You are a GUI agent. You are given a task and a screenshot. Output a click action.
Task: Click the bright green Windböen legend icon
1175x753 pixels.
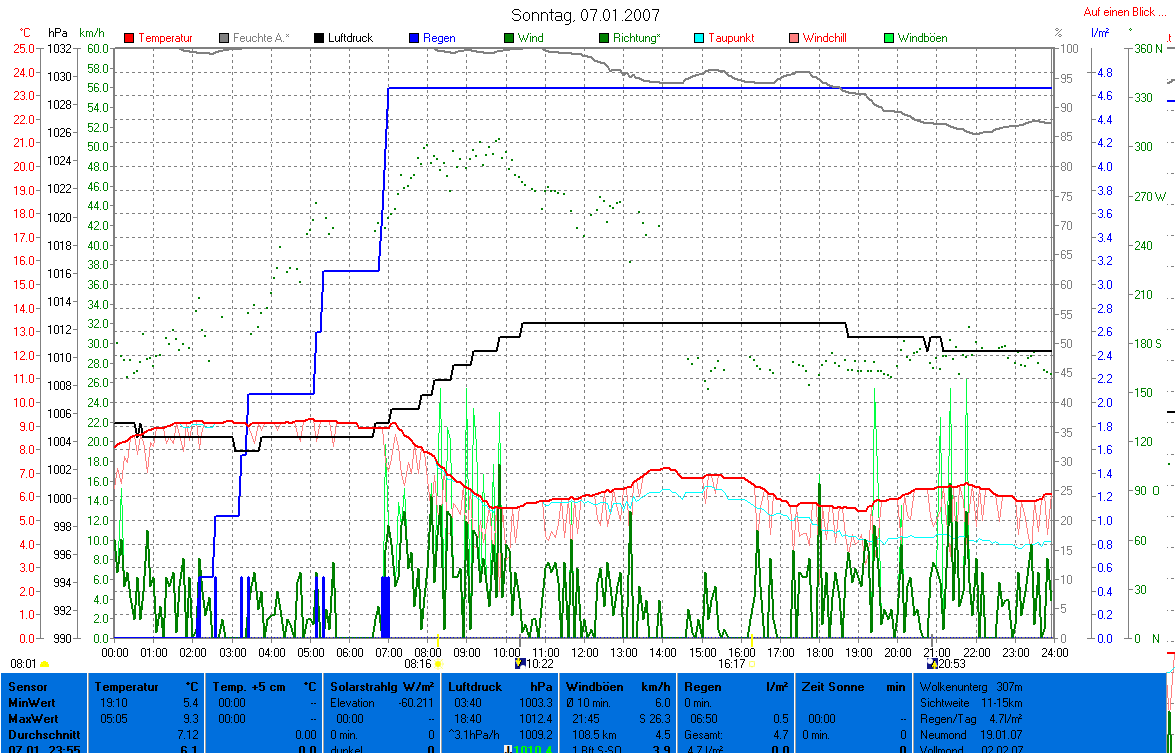coord(889,38)
